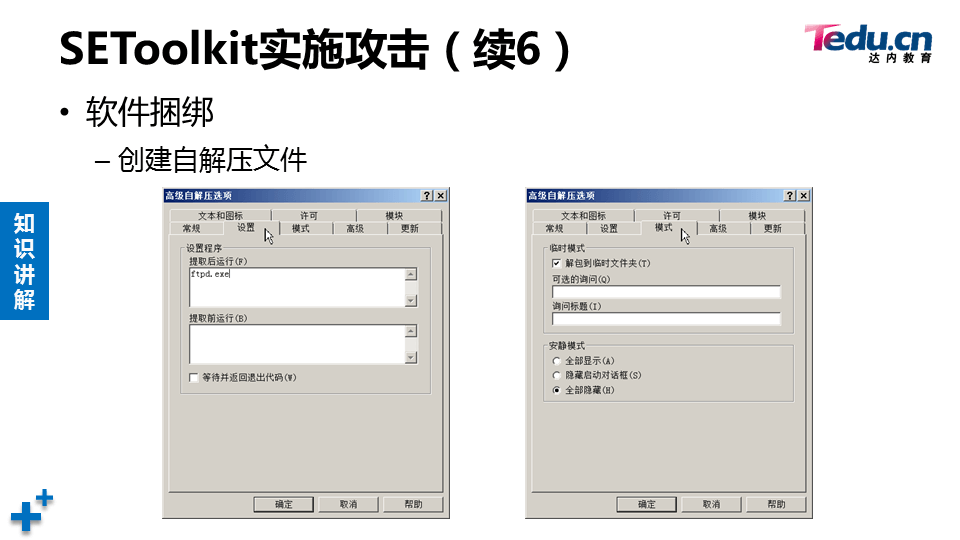The image size is (960, 540).
Task: Click the ? help icon in 设置程序 dialog
Action: tap(427, 195)
